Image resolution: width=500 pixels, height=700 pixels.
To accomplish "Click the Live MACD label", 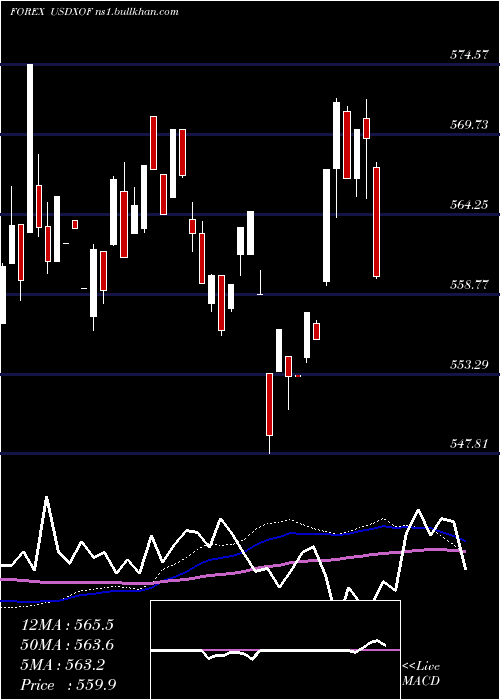I will (x=421, y=674).
